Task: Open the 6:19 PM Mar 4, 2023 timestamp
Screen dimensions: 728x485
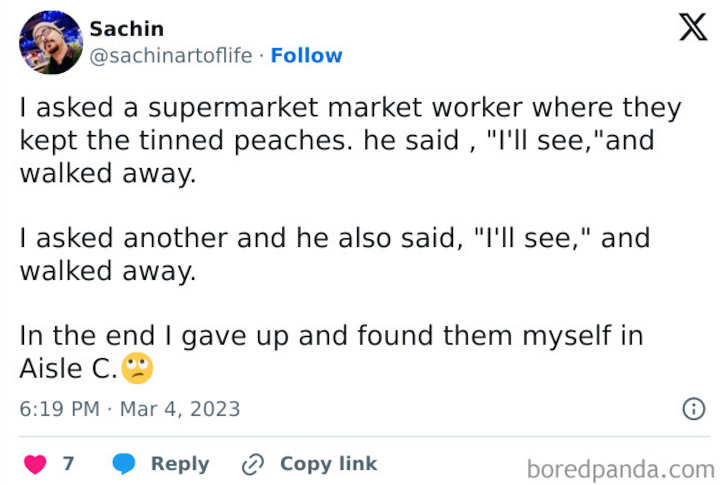Action: (x=130, y=409)
